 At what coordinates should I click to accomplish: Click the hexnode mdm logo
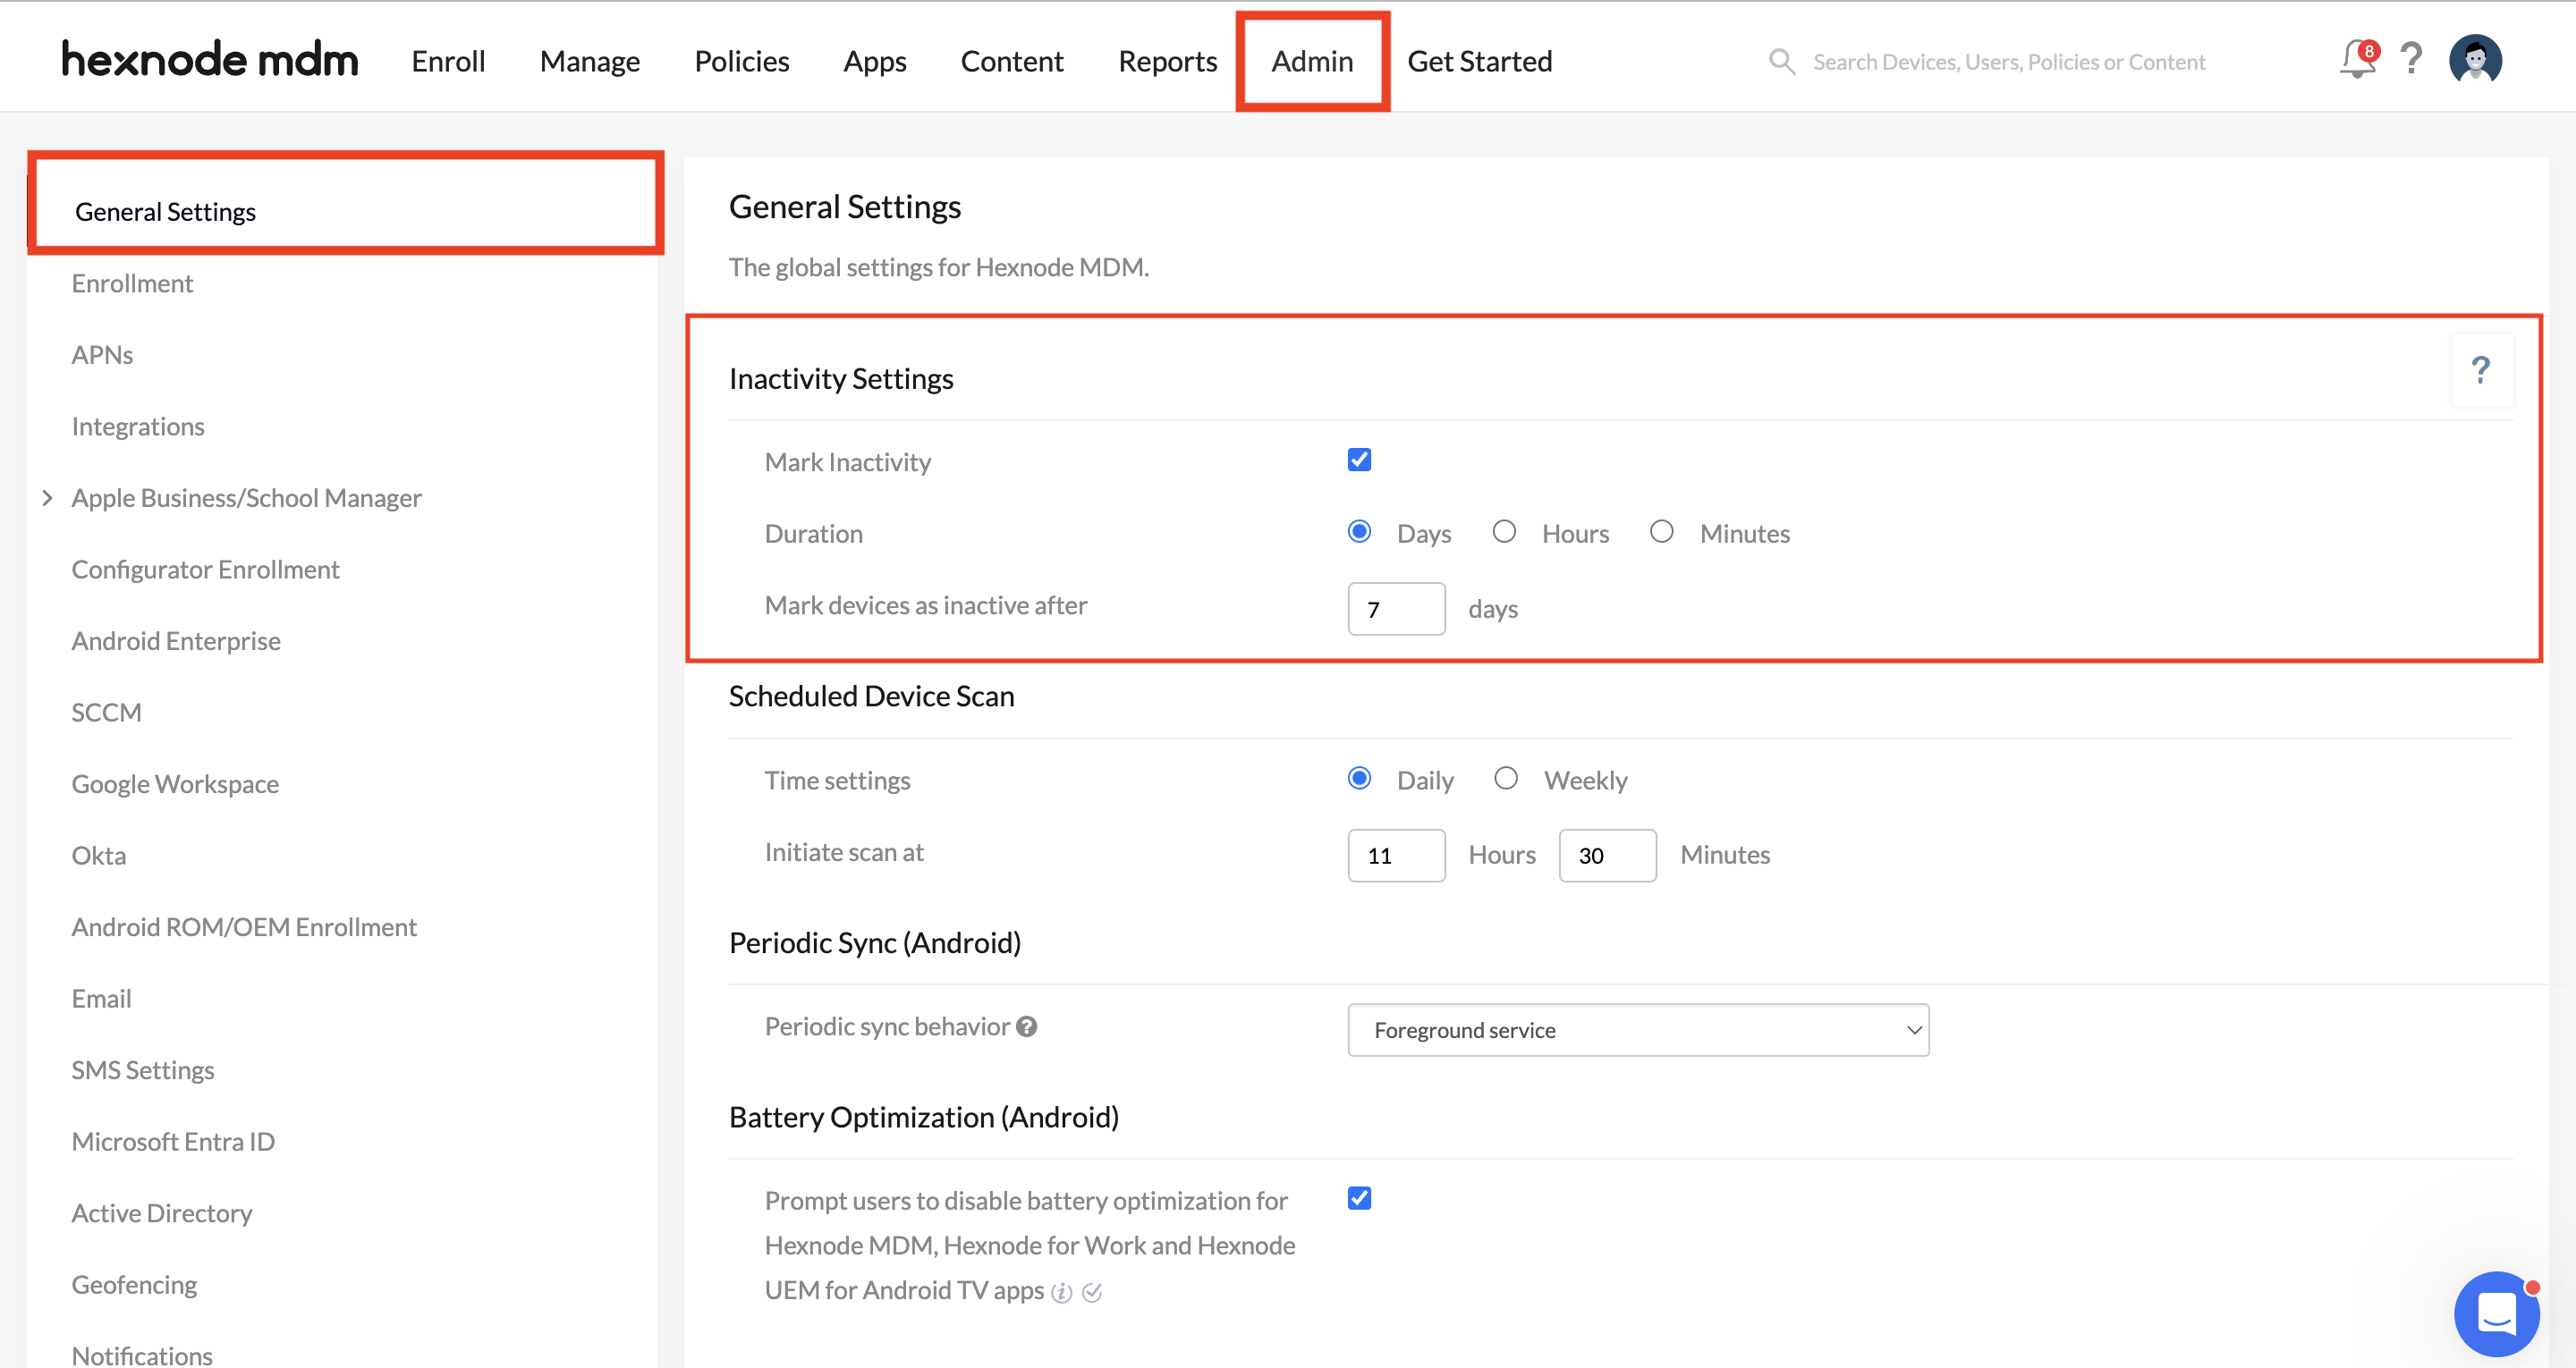(x=210, y=60)
